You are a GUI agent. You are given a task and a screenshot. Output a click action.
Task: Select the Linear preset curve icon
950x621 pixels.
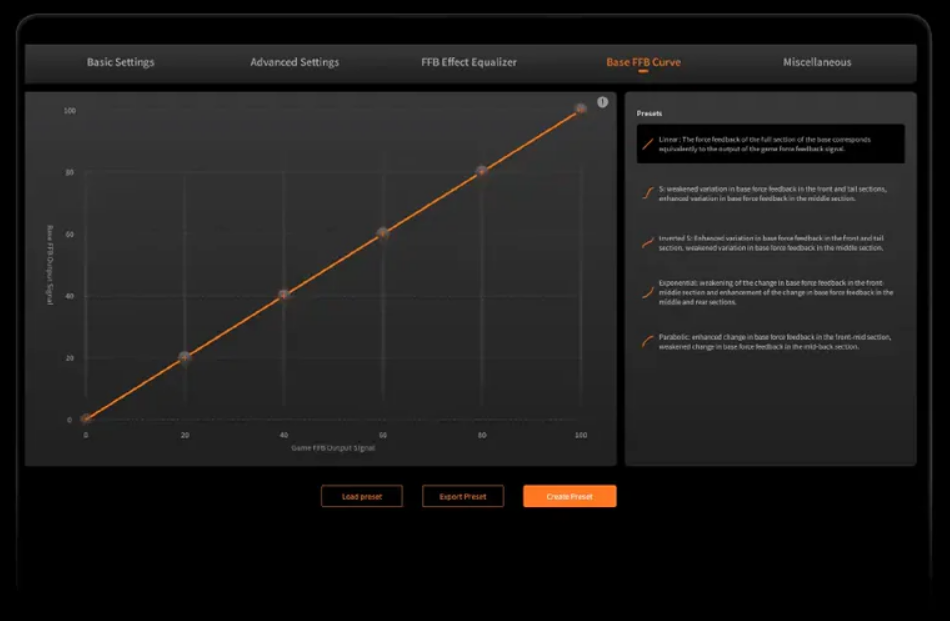coord(648,144)
